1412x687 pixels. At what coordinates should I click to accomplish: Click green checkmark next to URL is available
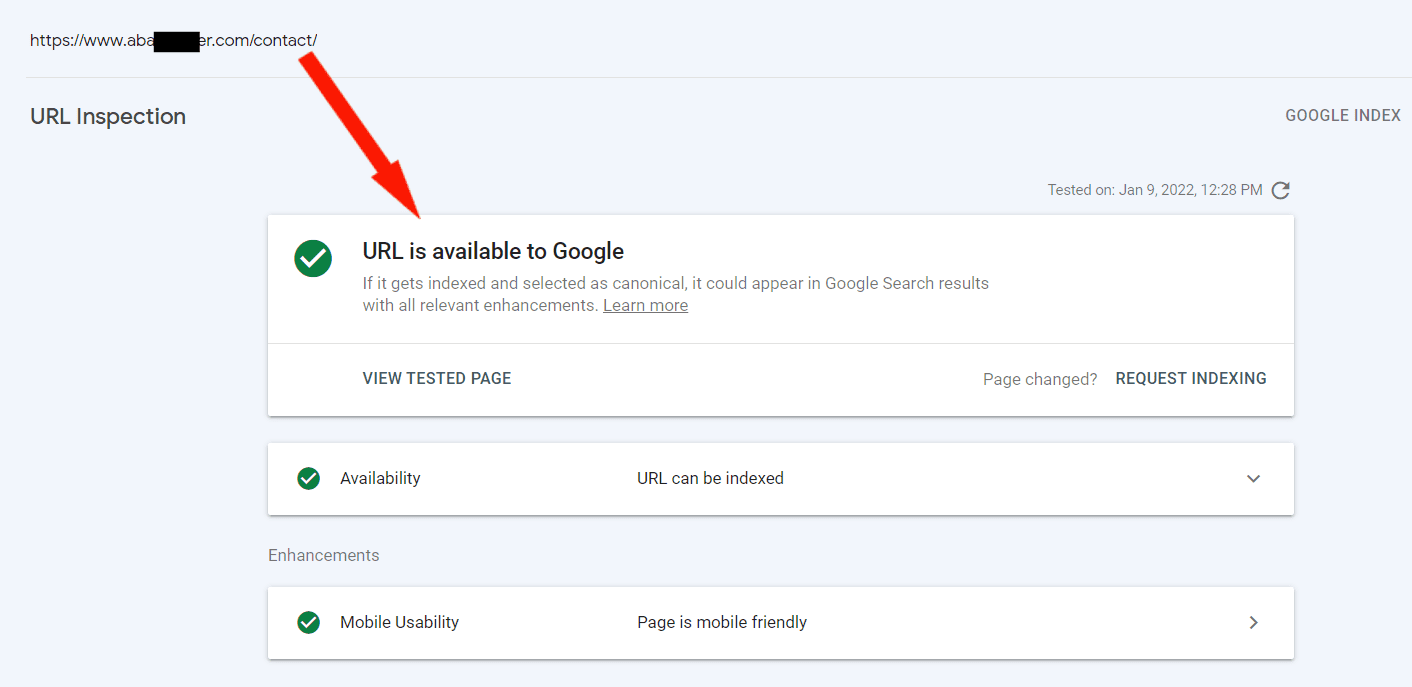313,258
